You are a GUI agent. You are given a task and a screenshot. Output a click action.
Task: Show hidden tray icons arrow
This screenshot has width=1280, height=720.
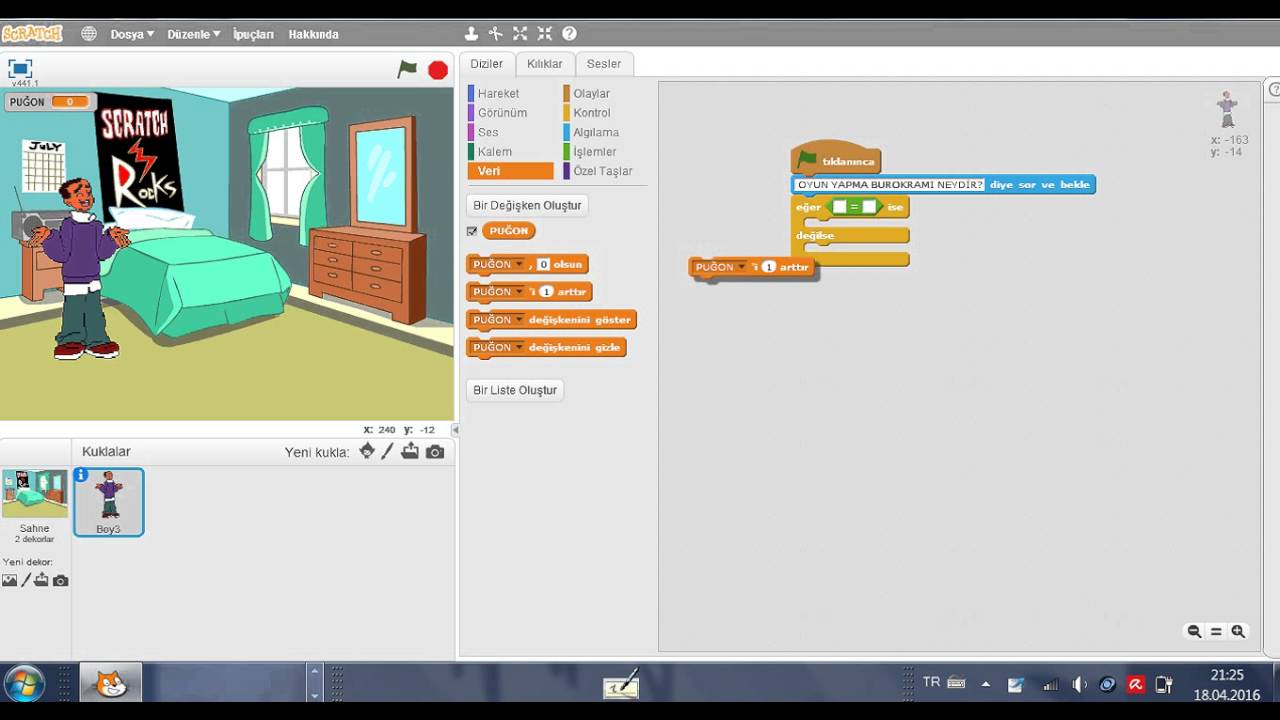point(986,685)
